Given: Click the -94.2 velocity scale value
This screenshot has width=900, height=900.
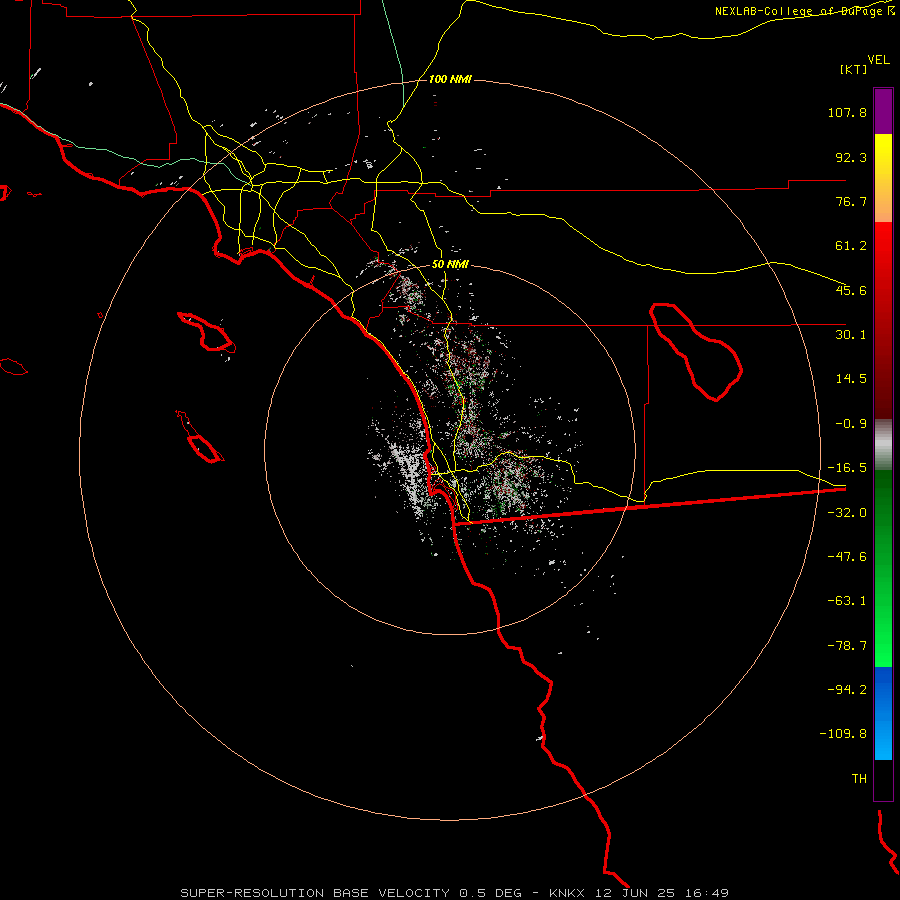Looking at the screenshot, I should pyautogui.click(x=847, y=689).
